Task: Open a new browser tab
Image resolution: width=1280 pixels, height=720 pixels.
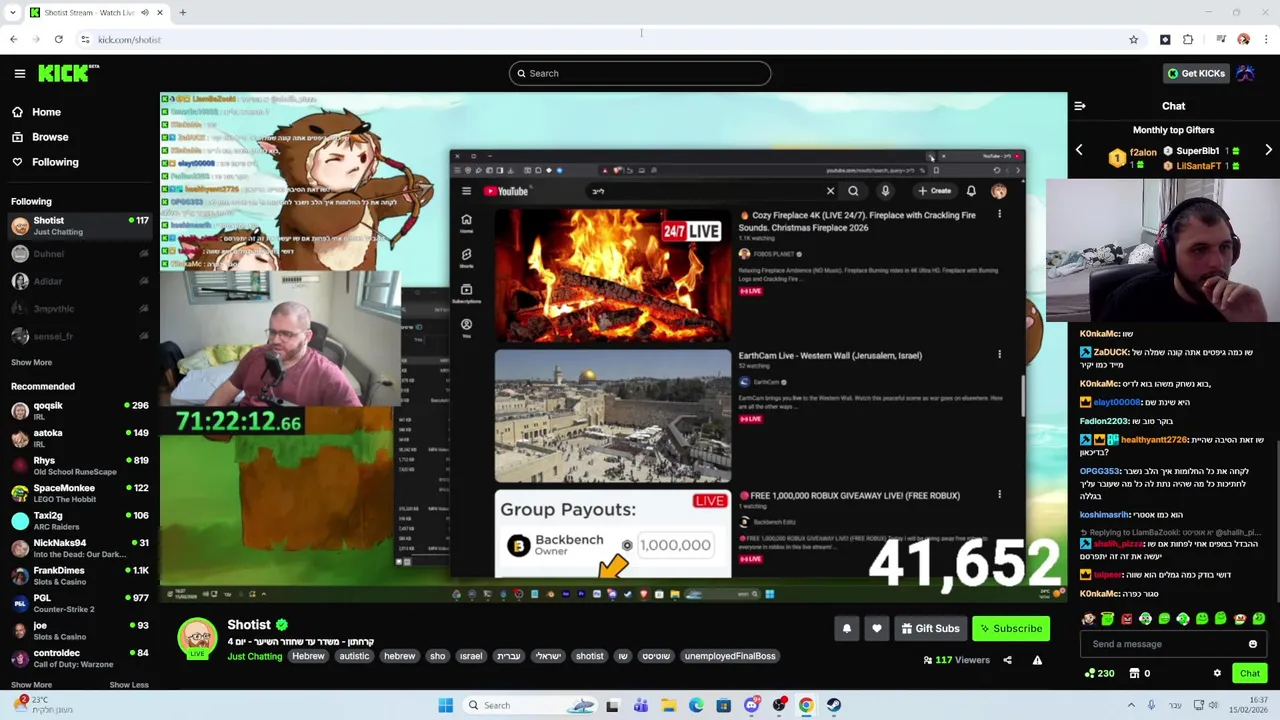Action: tap(182, 13)
